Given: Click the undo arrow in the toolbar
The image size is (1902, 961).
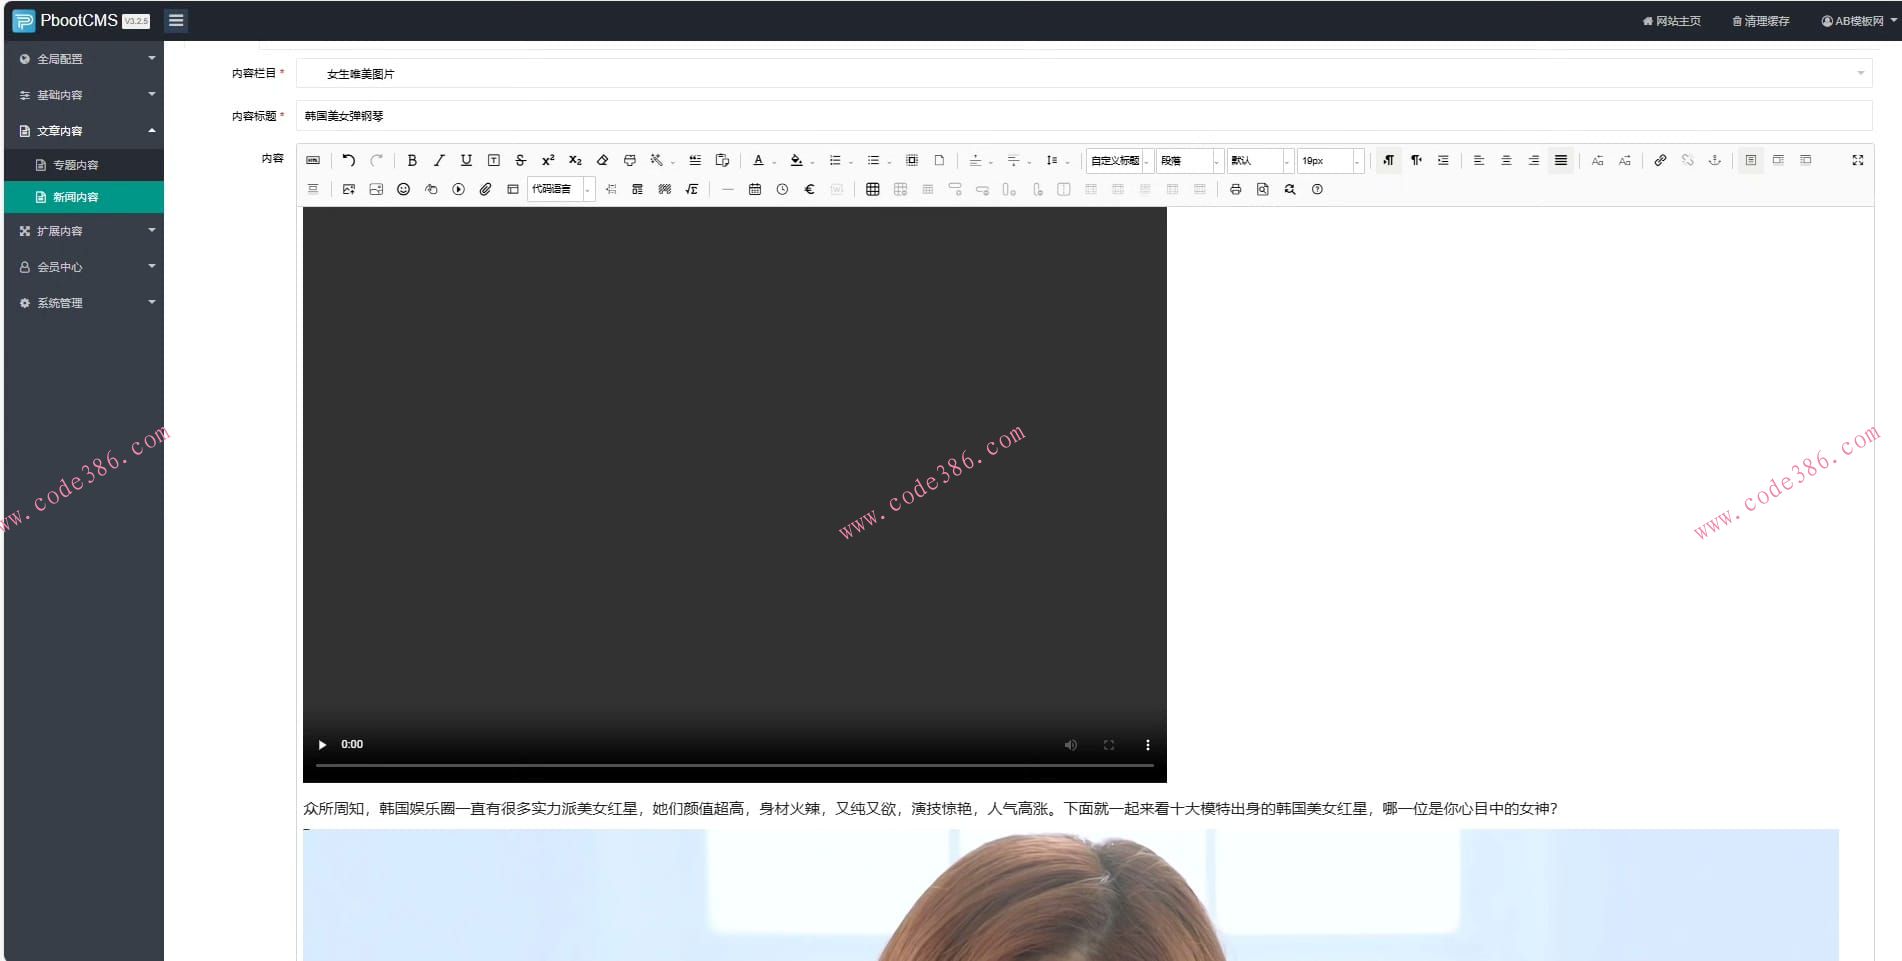Looking at the screenshot, I should [348, 160].
